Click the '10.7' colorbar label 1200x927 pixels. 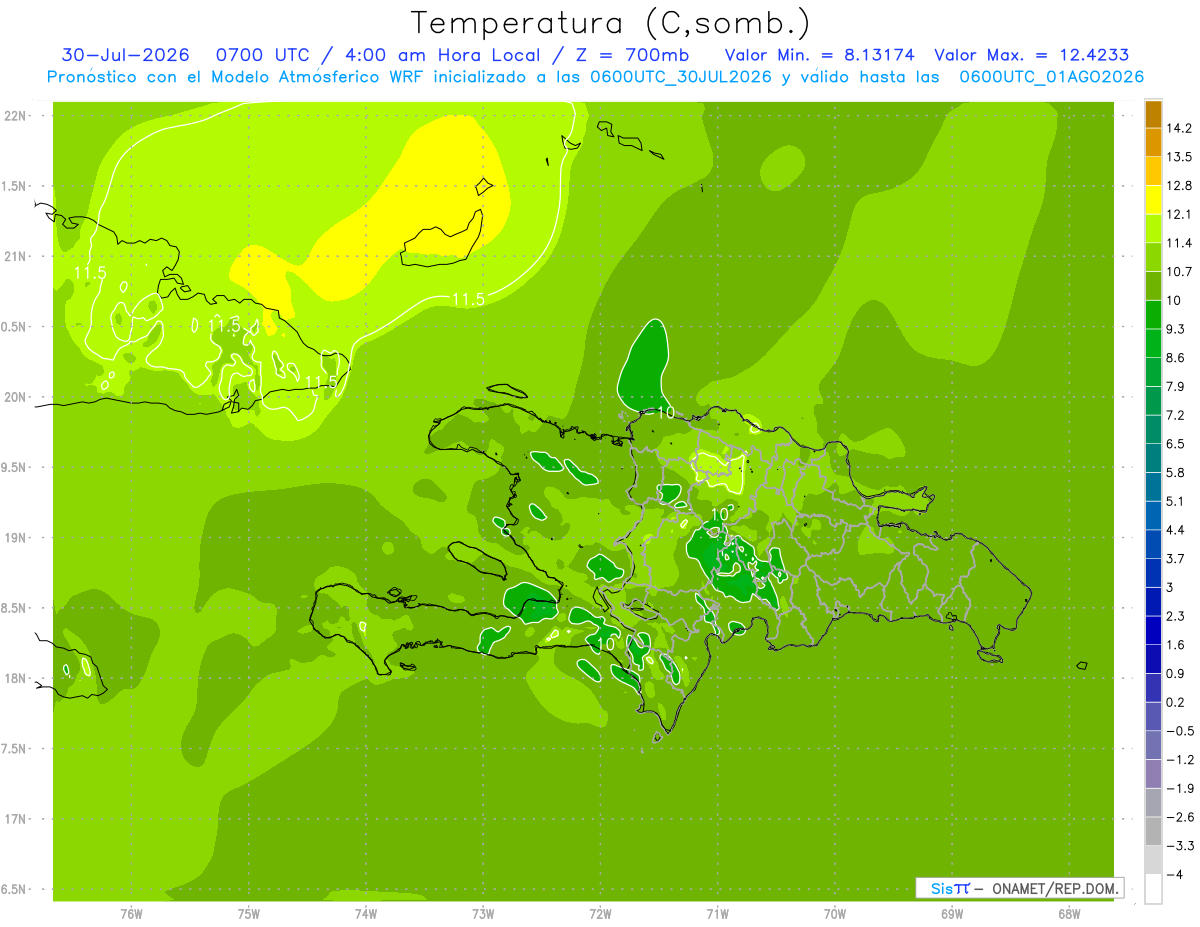tap(1178, 272)
